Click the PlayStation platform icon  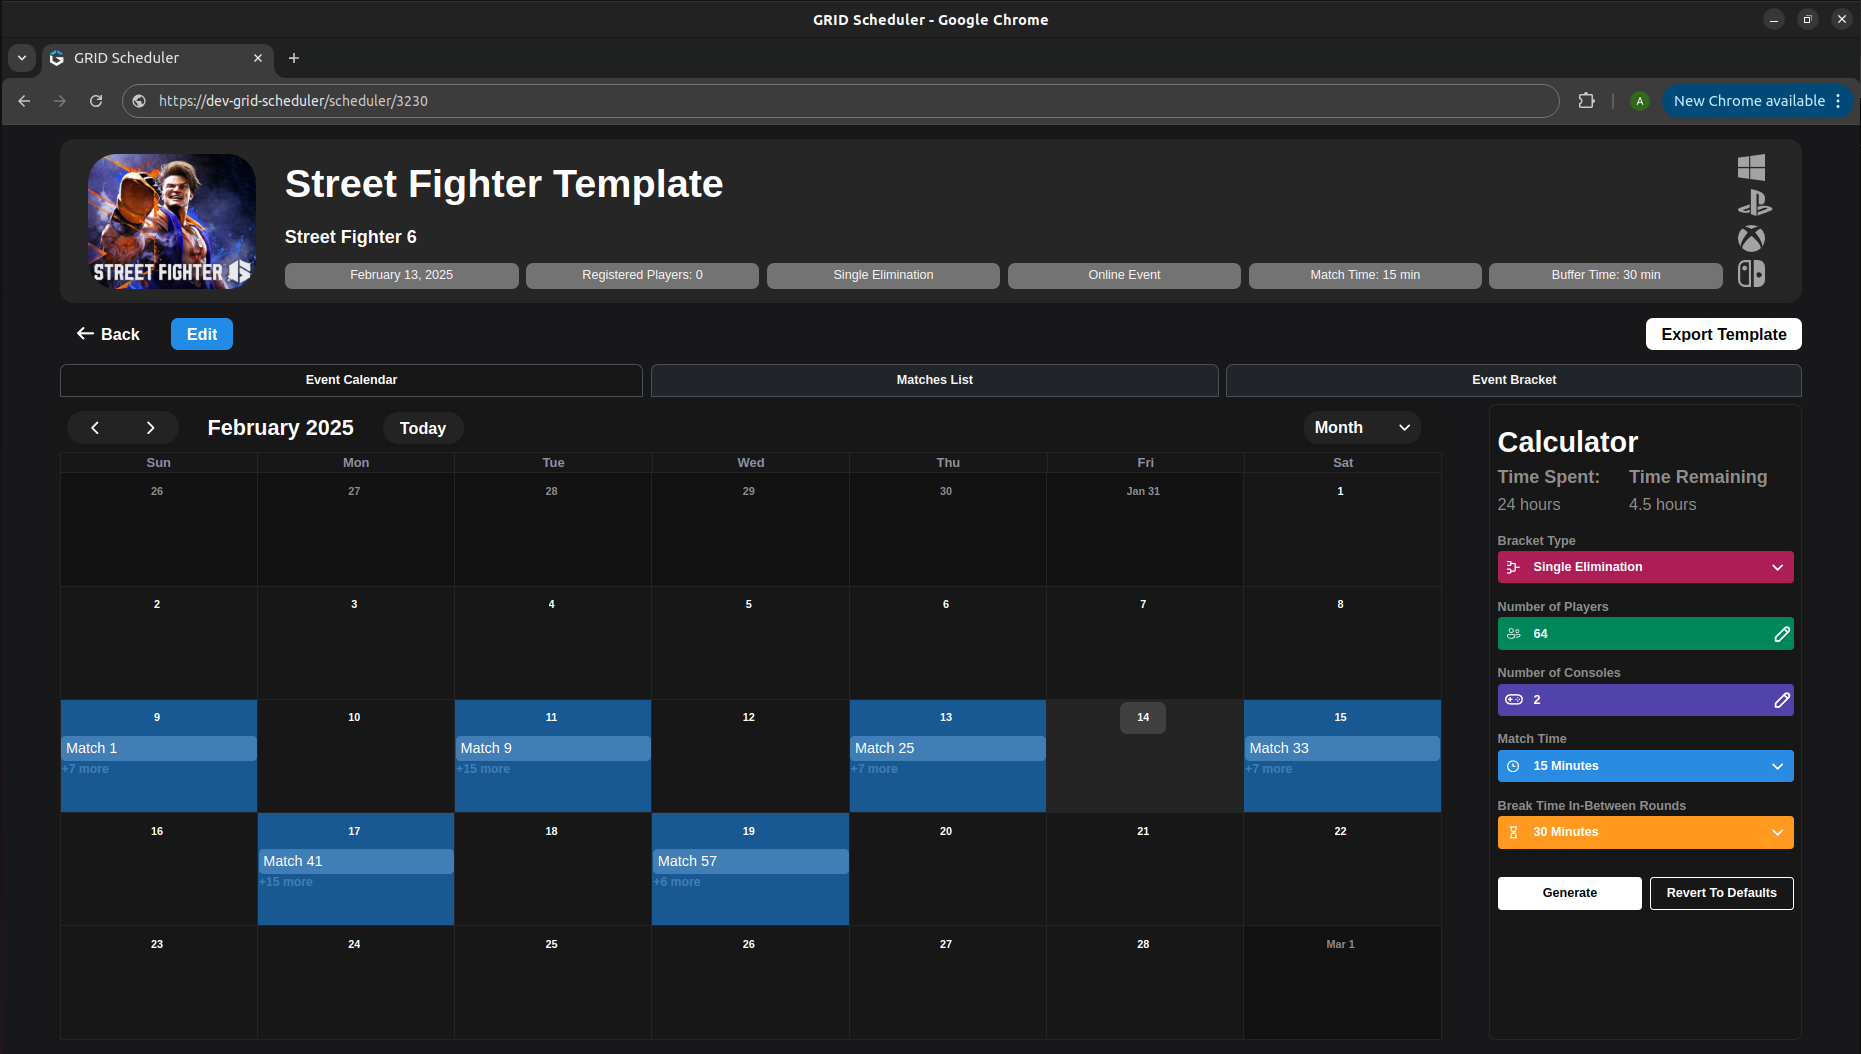coord(1753,203)
